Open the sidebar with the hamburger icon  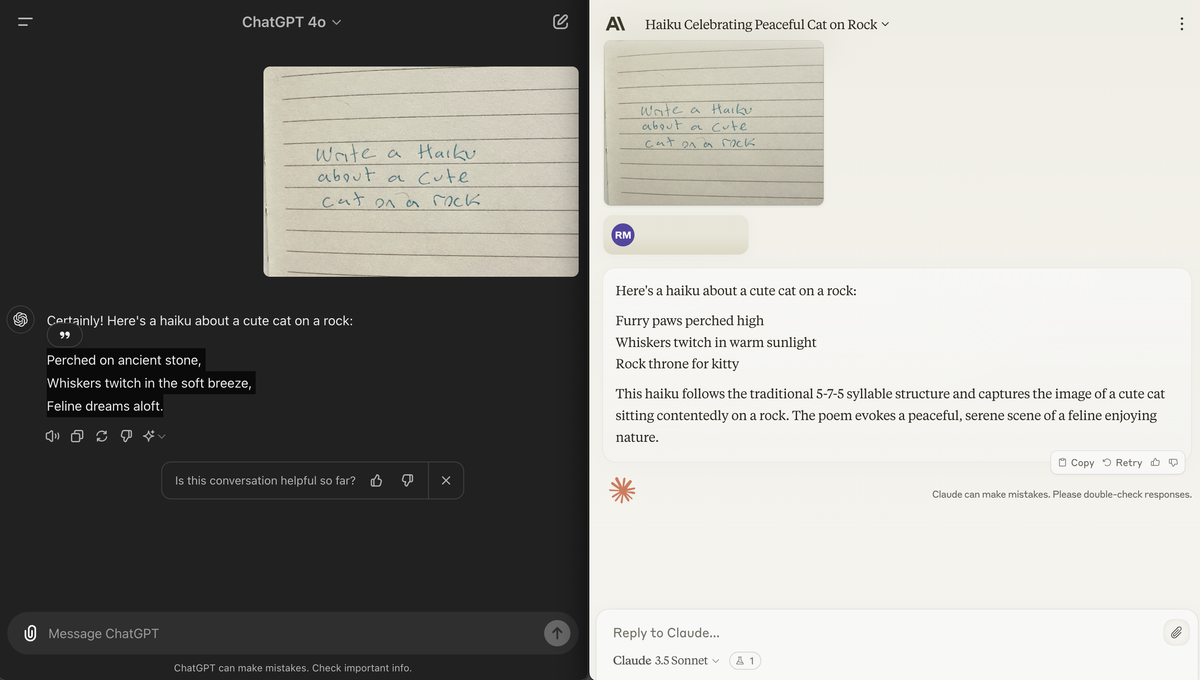pyautogui.click(x=24, y=20)
